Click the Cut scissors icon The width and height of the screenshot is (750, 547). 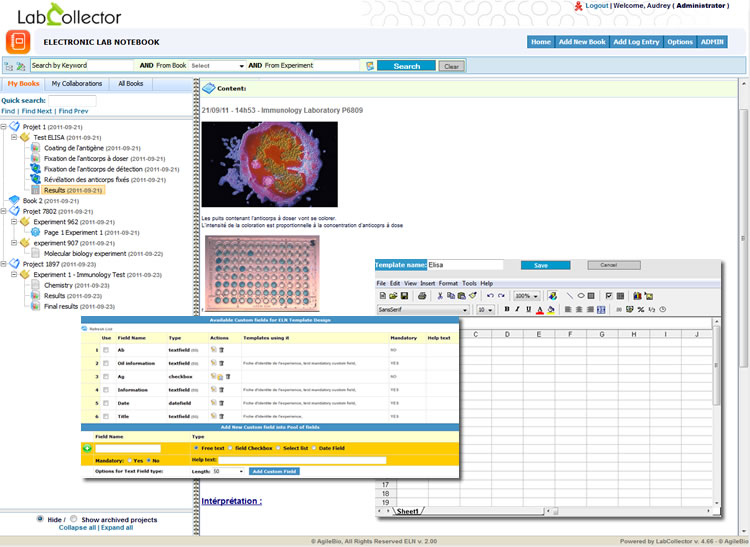click(x=440, y=296)
